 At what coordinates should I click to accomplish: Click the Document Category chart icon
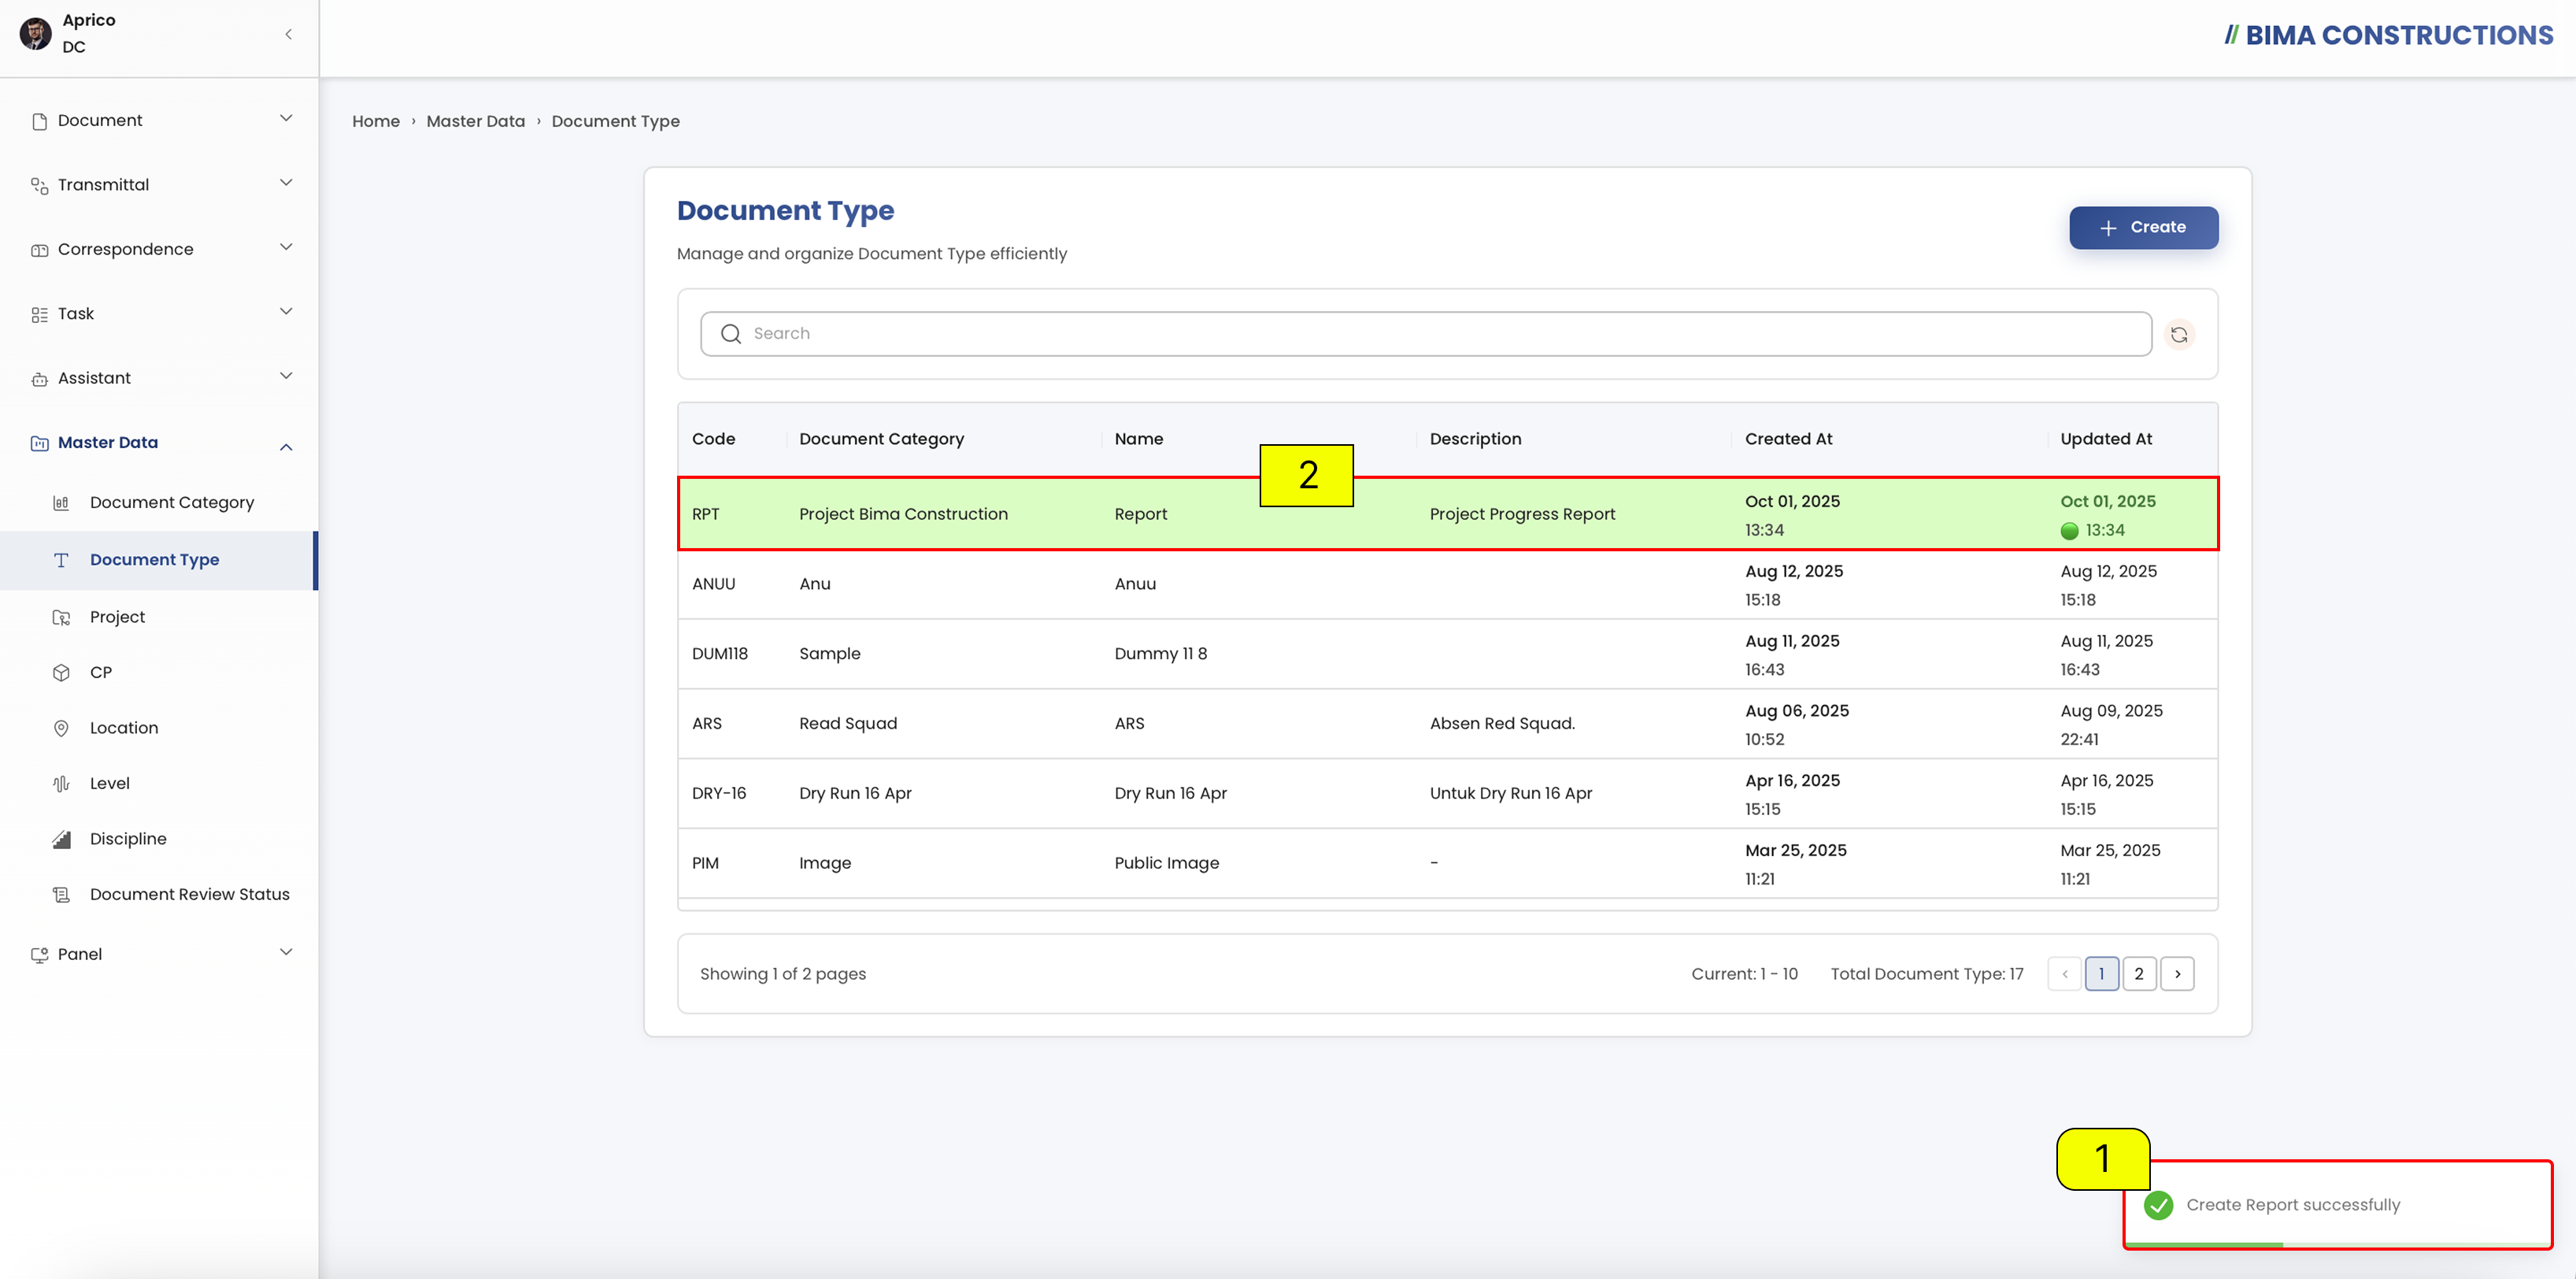pyautogui.click(x=61, y=503)
